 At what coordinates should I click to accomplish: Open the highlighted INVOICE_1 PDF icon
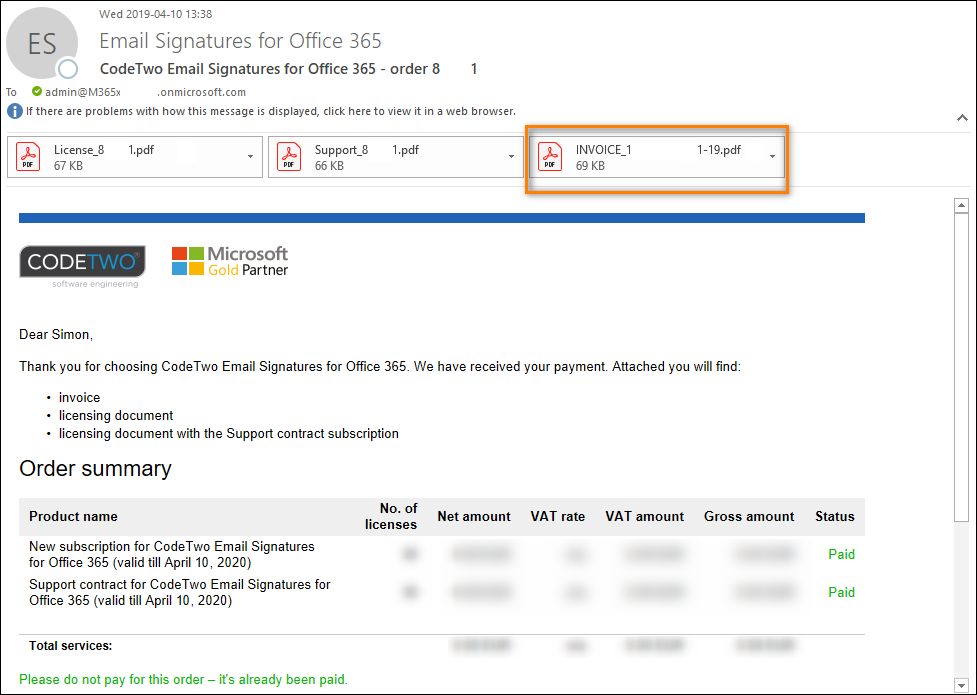tap(549, 157)
